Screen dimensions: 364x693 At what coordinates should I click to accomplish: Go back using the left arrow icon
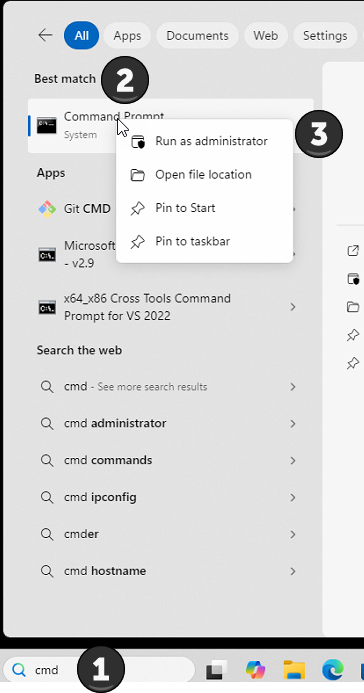pyautogui.click(x=45, y=35)
